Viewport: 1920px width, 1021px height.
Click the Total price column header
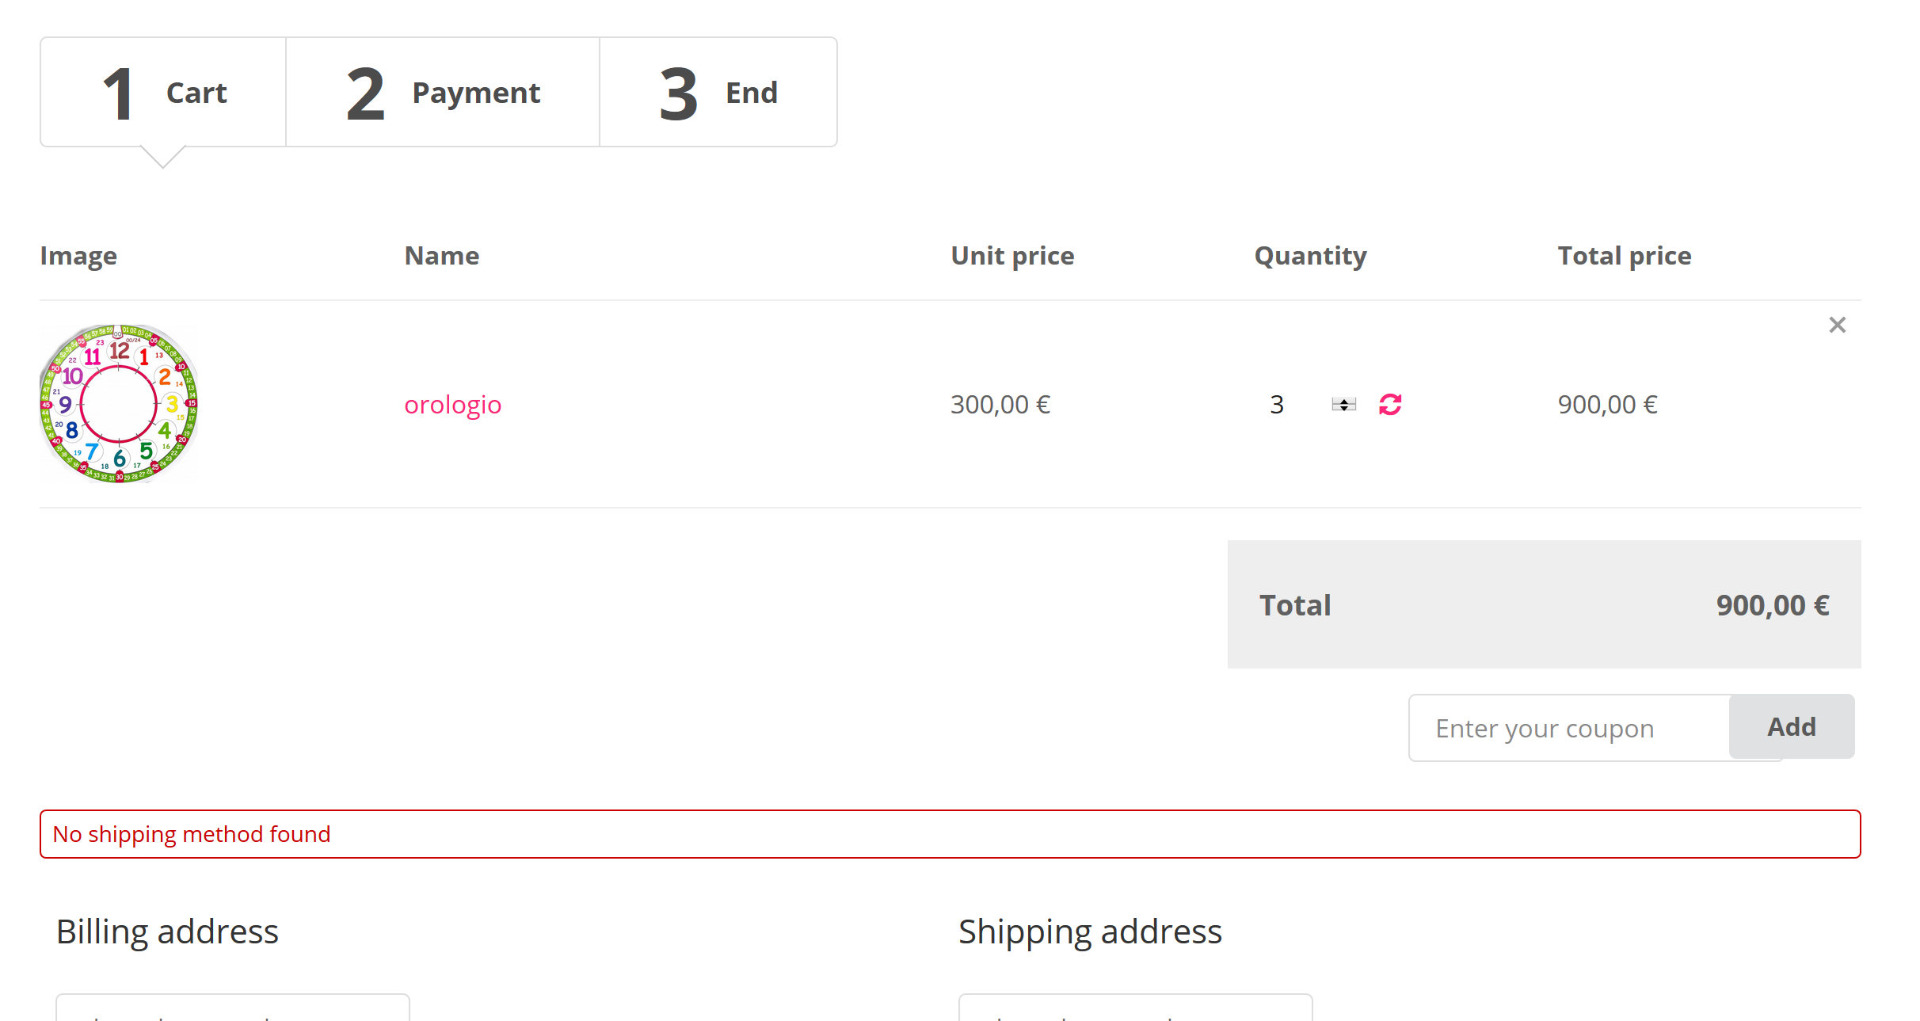point(1624,256)
